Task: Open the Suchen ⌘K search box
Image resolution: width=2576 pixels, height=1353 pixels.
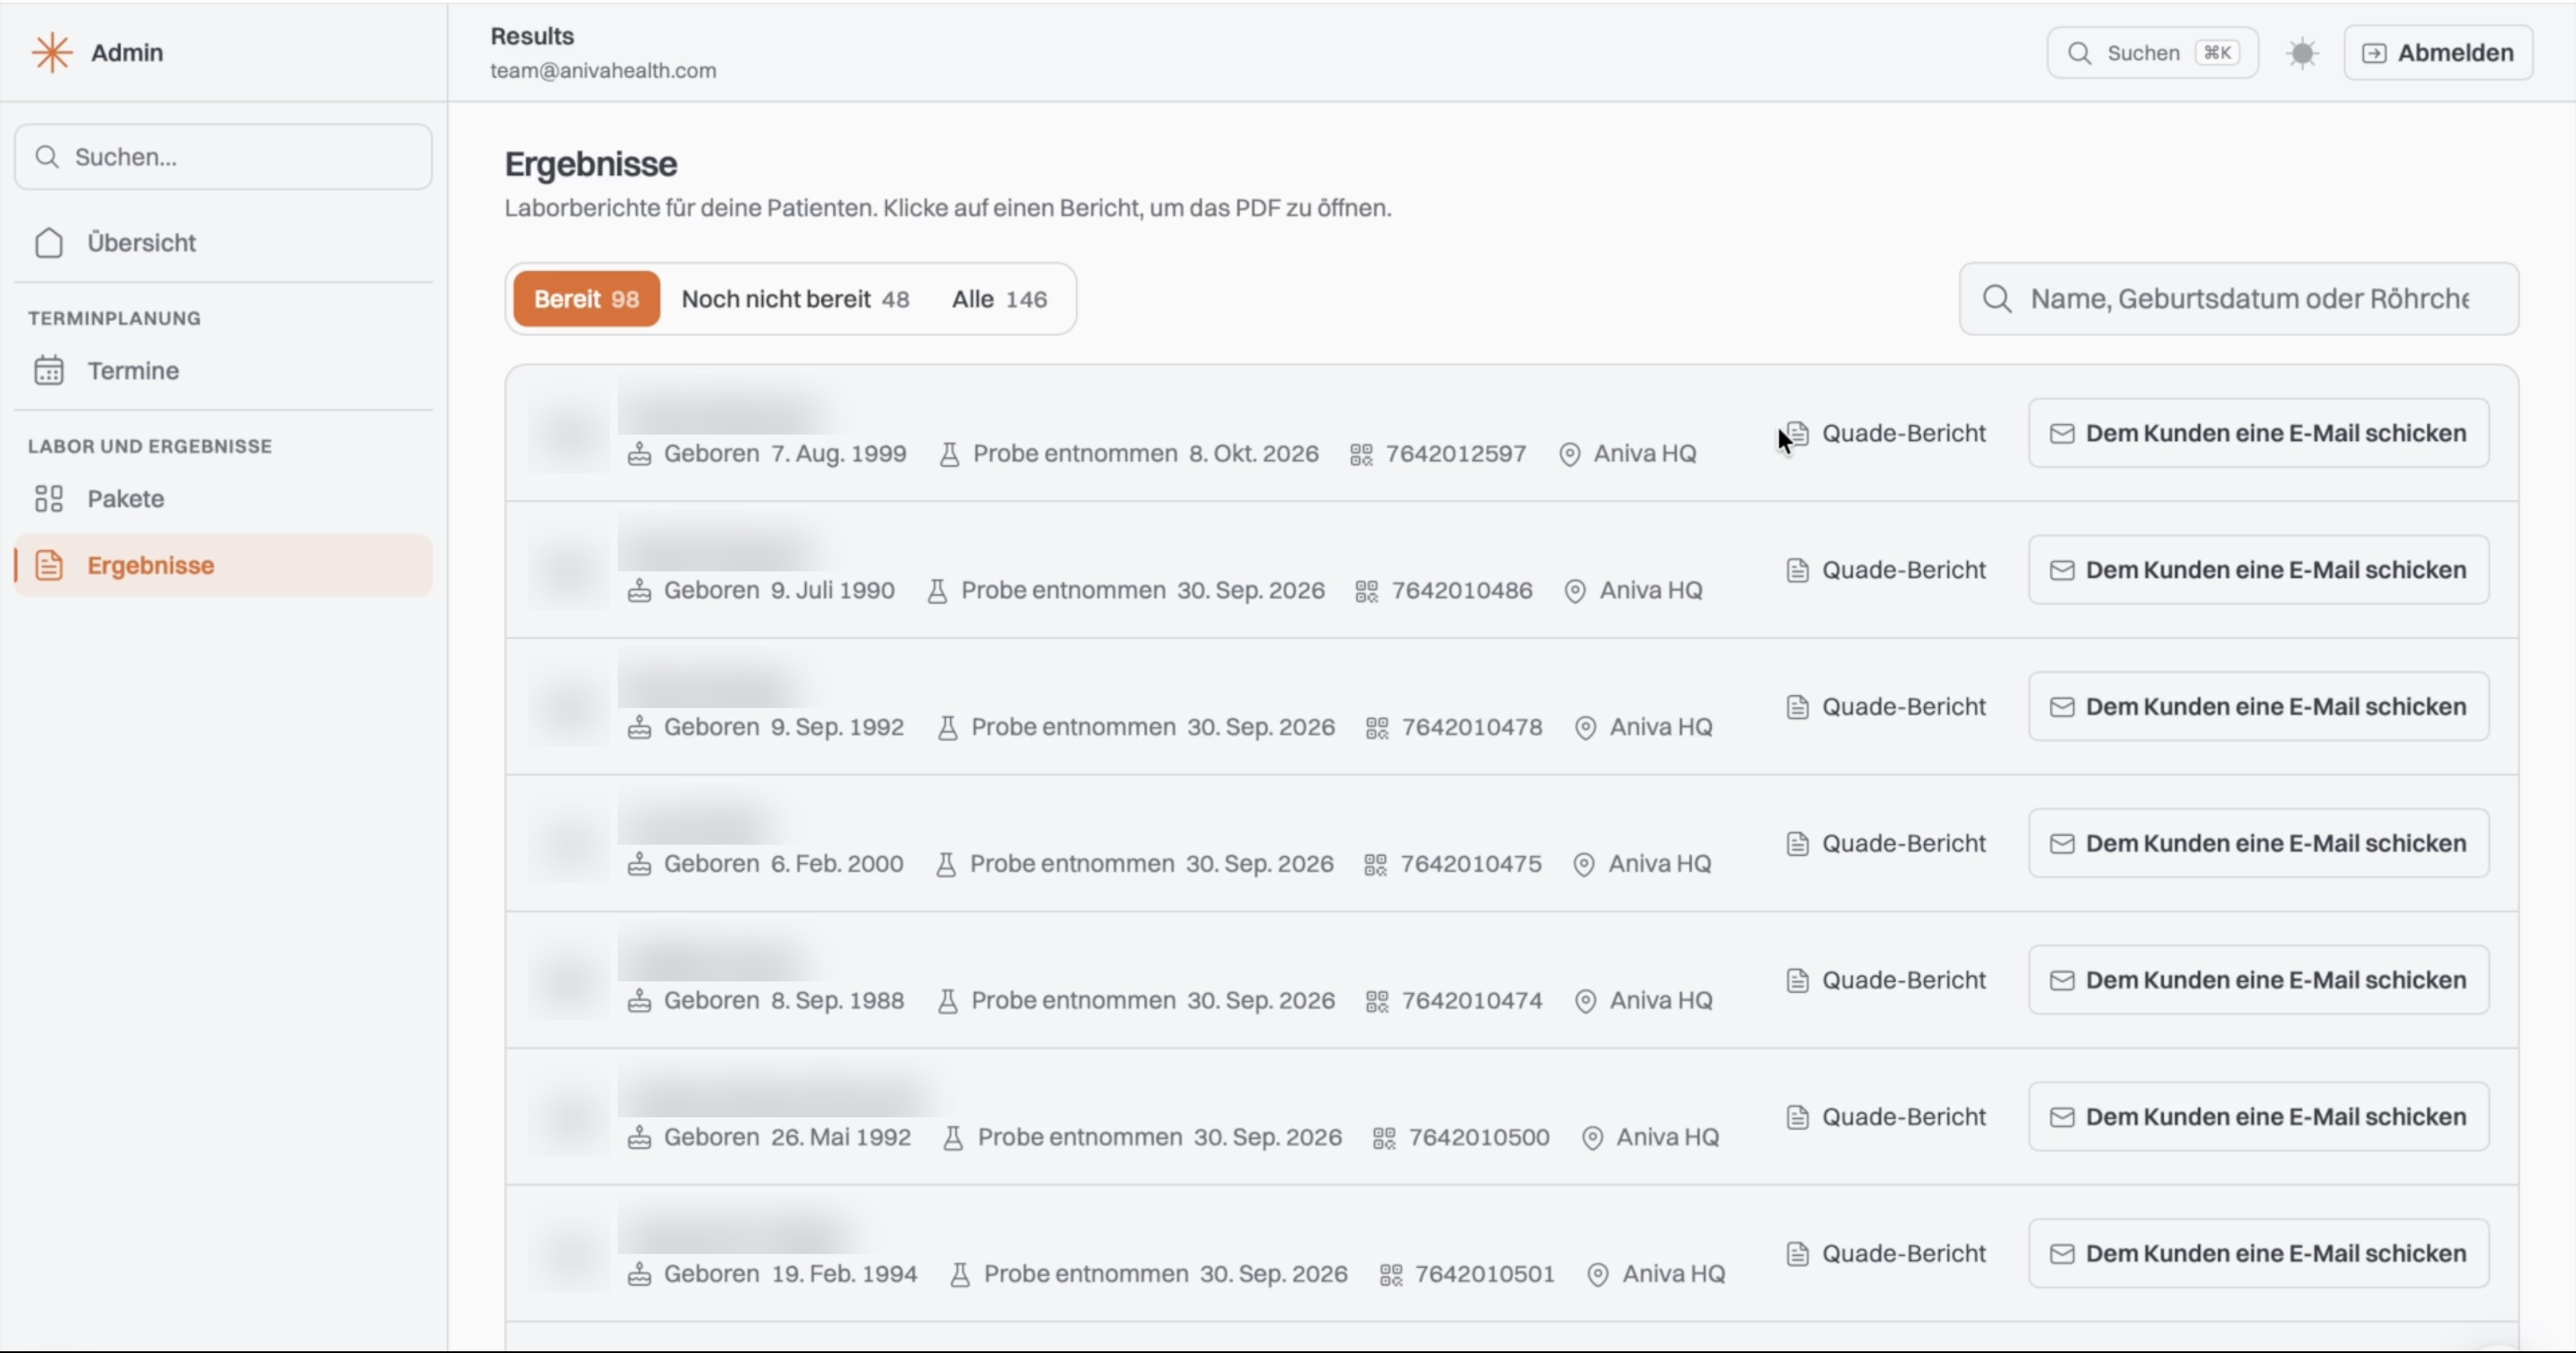Action: 2152,53
